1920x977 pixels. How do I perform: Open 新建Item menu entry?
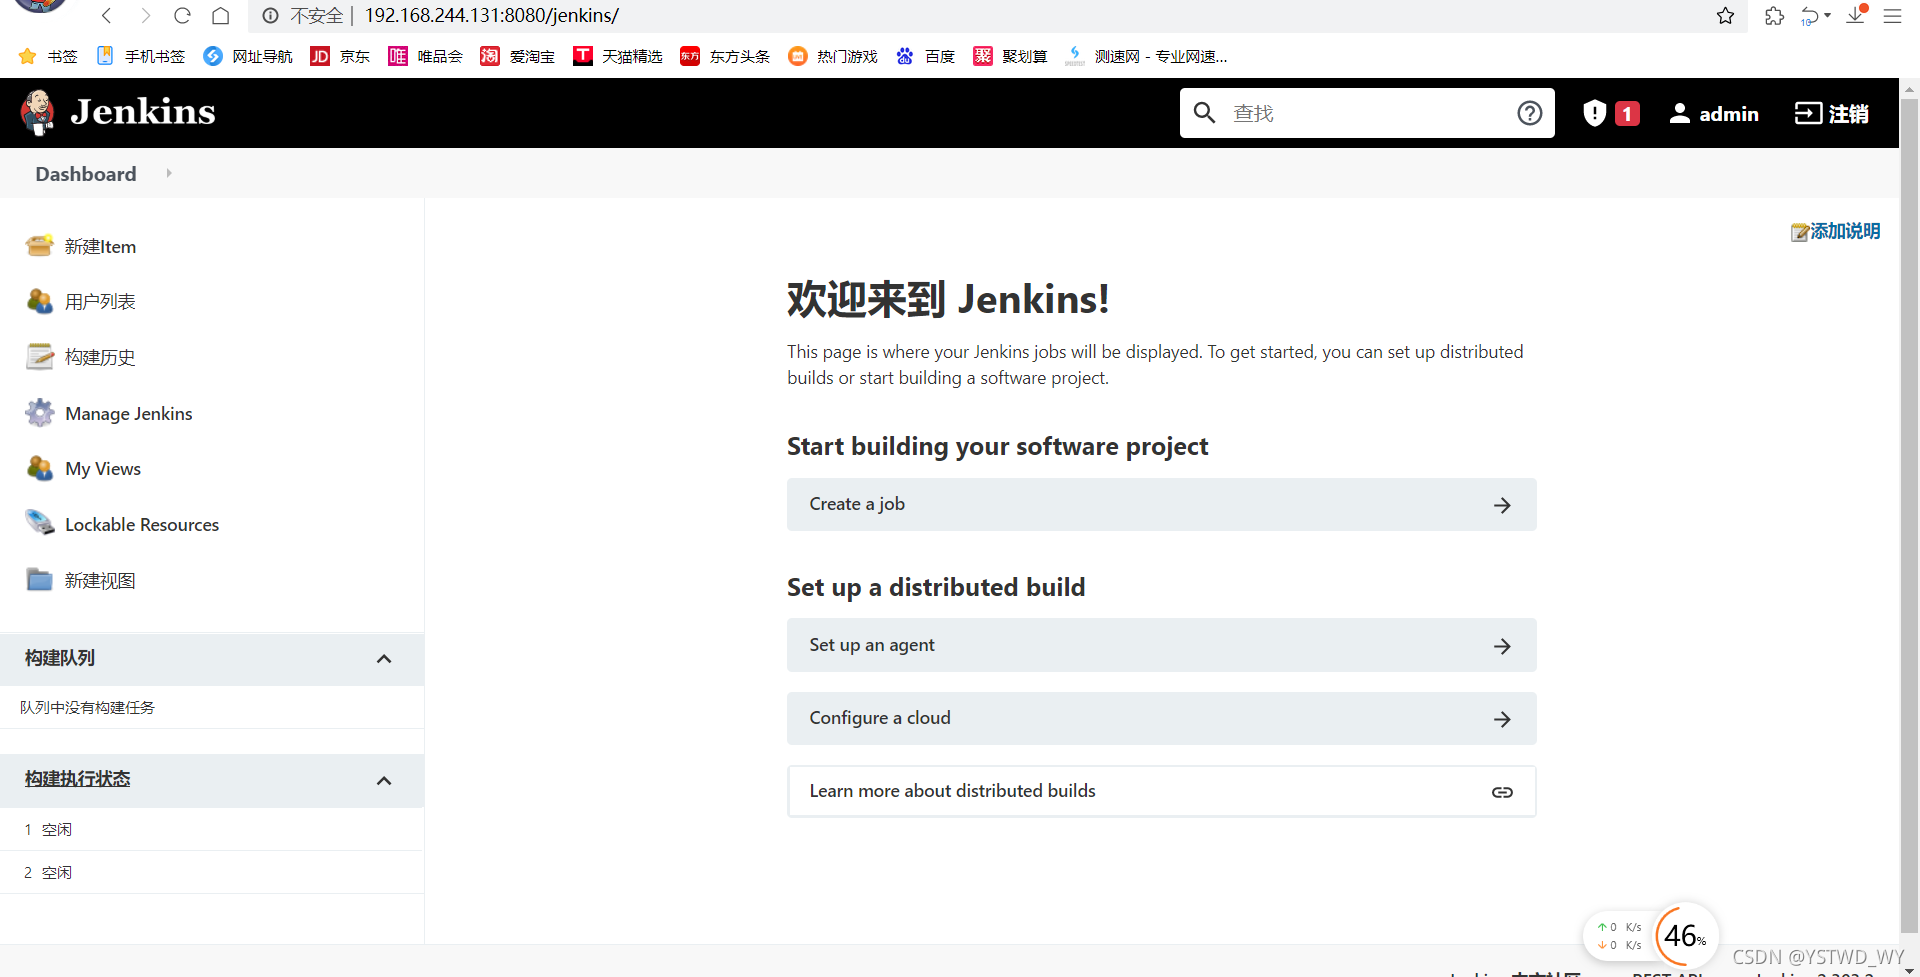(x=101, y=246)
